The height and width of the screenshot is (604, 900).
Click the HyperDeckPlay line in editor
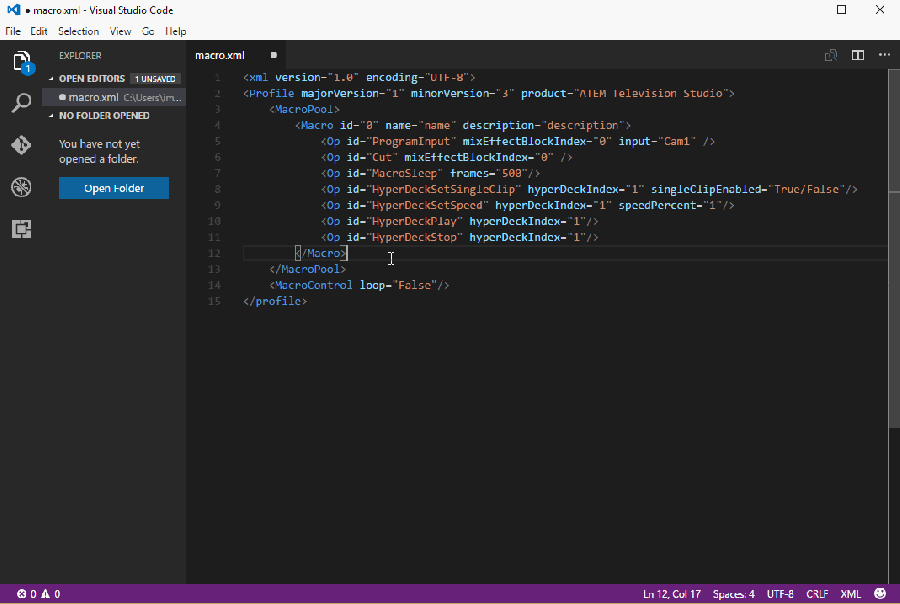pos(459,221)
